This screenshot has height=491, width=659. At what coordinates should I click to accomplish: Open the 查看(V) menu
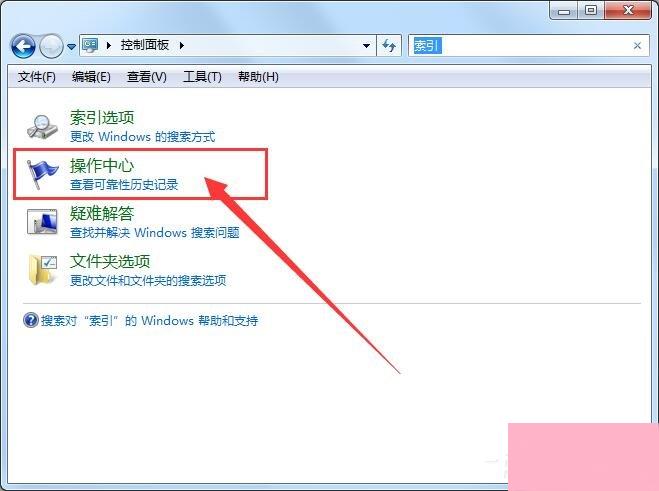[x=147, y=77]
